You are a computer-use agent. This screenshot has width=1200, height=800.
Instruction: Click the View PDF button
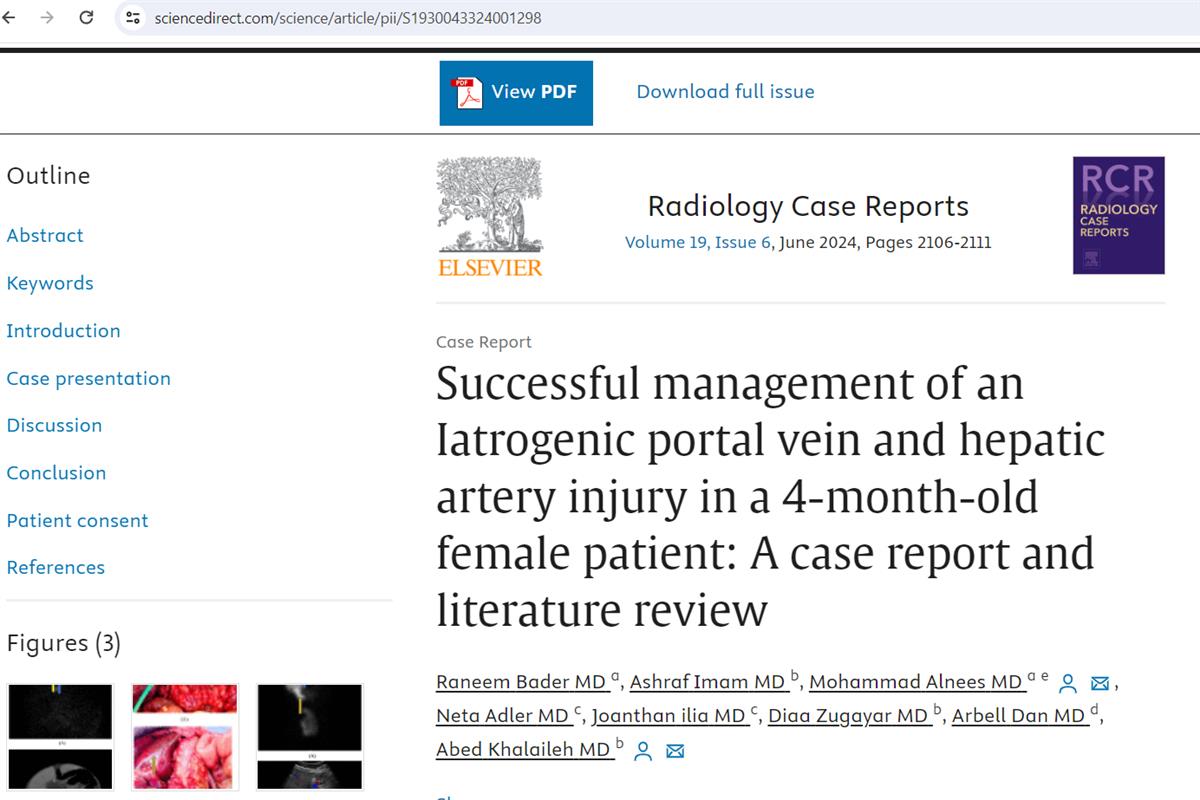[516, 92]
